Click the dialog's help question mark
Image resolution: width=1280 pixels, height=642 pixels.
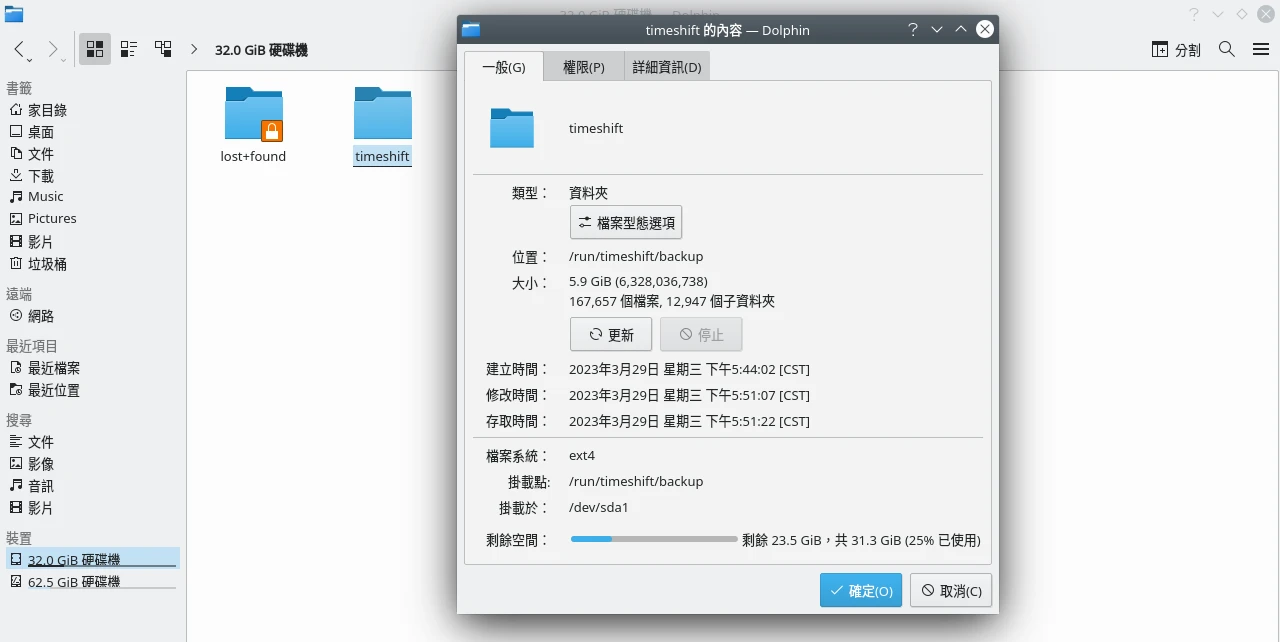(x=912, y=30)
